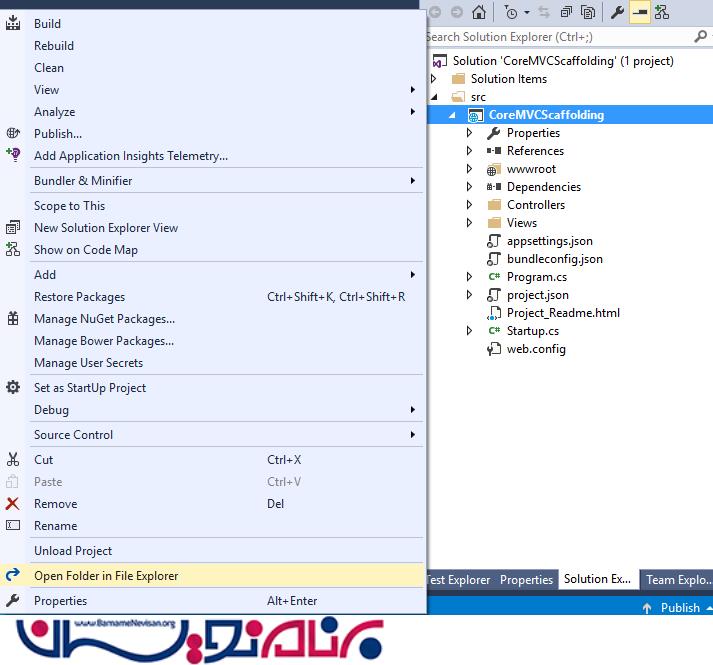Click the Pending Changes Filter clock icon
The width and height of the screenshot is (713, 665).
click(511, 12)
